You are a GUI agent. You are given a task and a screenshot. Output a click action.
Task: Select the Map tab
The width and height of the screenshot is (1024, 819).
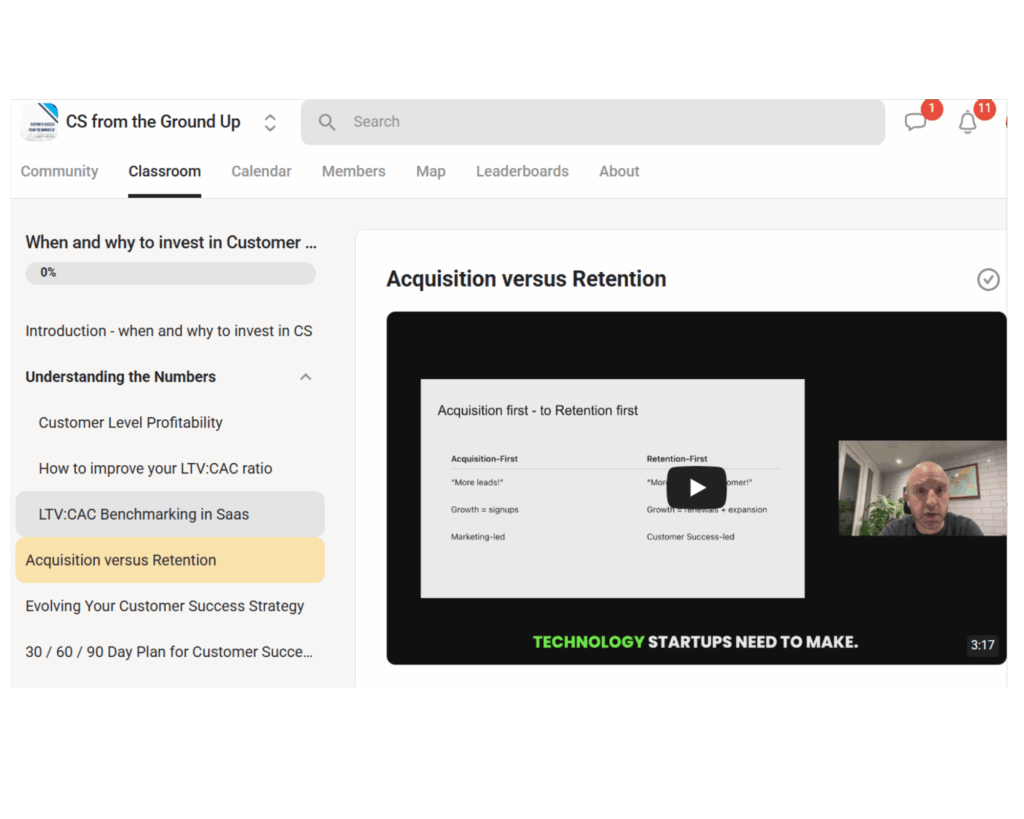[430, 171]
